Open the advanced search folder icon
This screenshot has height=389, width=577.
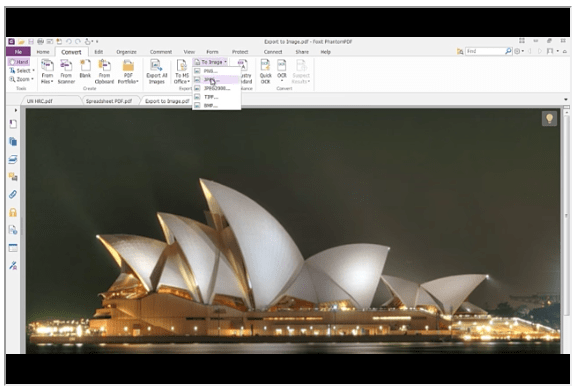coord(460,52)
